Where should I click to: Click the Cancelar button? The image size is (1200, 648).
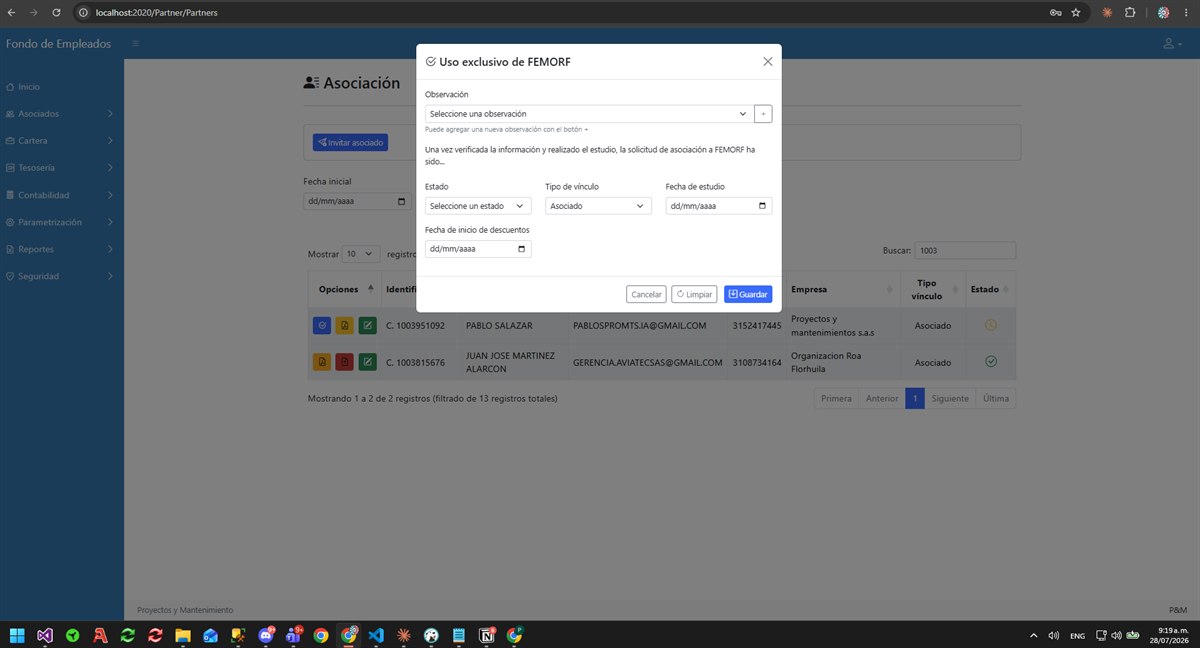coord(646,295)
